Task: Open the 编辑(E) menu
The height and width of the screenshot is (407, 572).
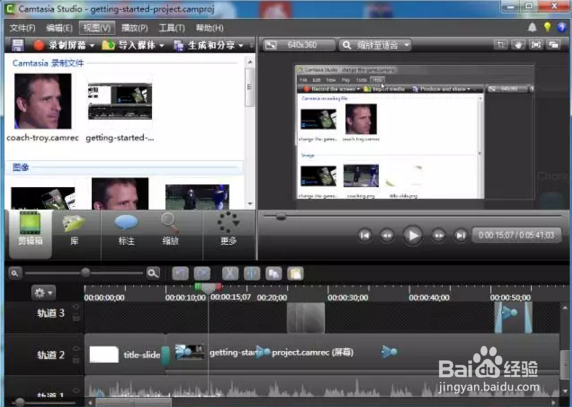Action: click(59, 28)
